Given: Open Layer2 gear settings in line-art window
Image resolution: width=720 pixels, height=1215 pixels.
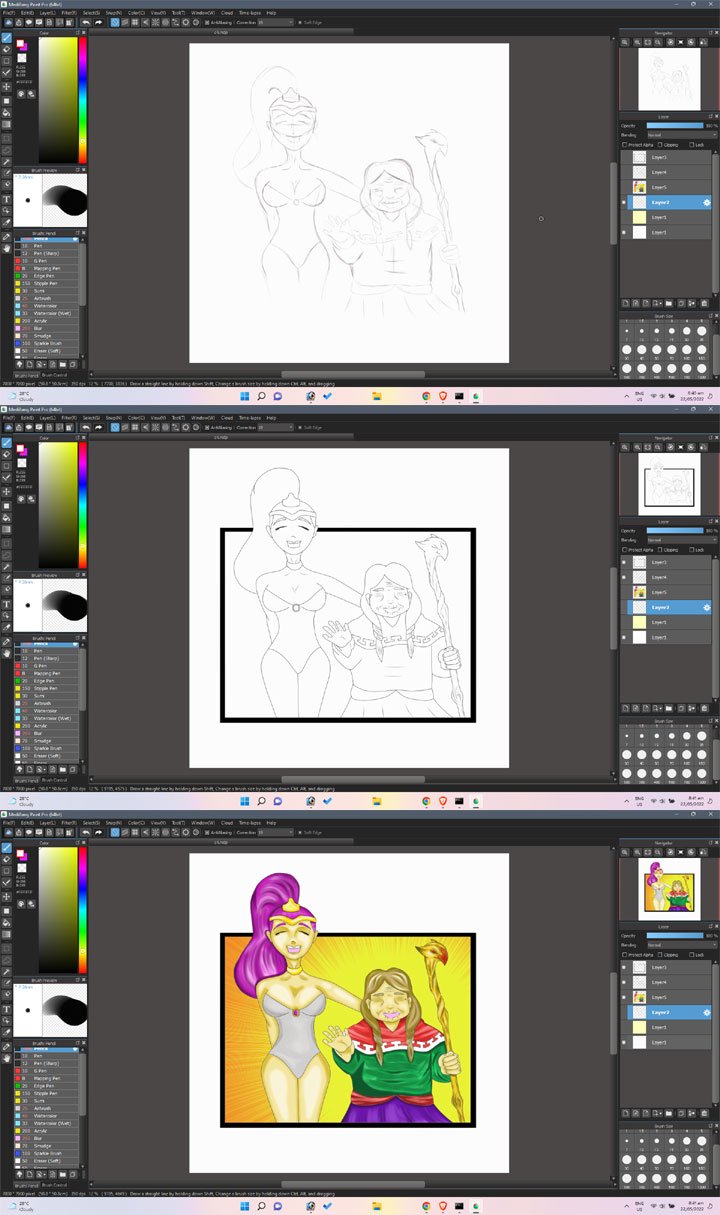Looking at the screenshot, I should coord(707,607).
